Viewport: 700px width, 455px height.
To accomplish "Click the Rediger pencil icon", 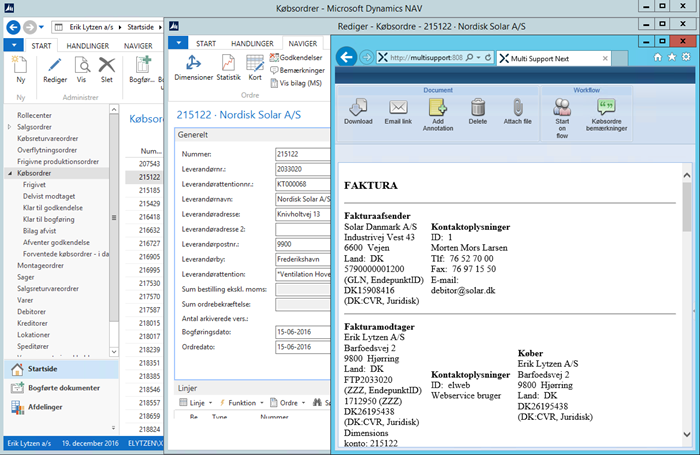I will pyautogui.click(x=54, y=66).
